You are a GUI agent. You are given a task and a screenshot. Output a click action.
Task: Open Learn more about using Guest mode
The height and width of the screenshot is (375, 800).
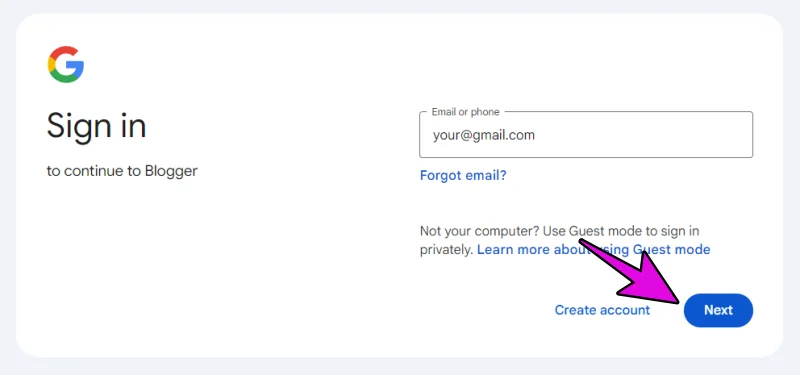tap(593, 249)
